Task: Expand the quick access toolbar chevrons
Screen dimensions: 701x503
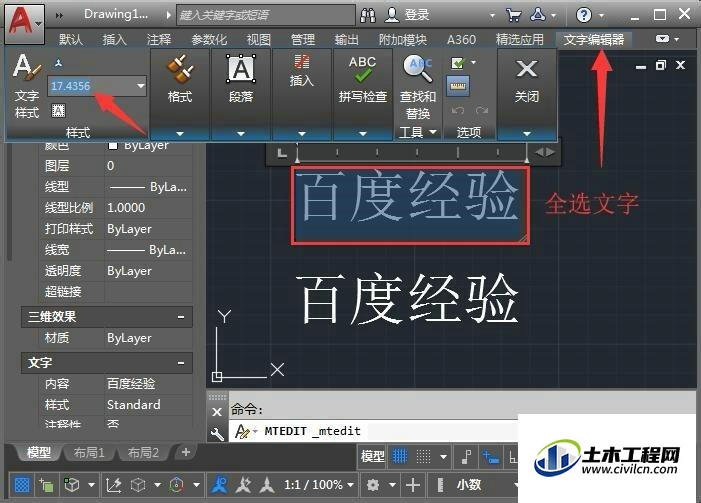Action: point(59,15)
